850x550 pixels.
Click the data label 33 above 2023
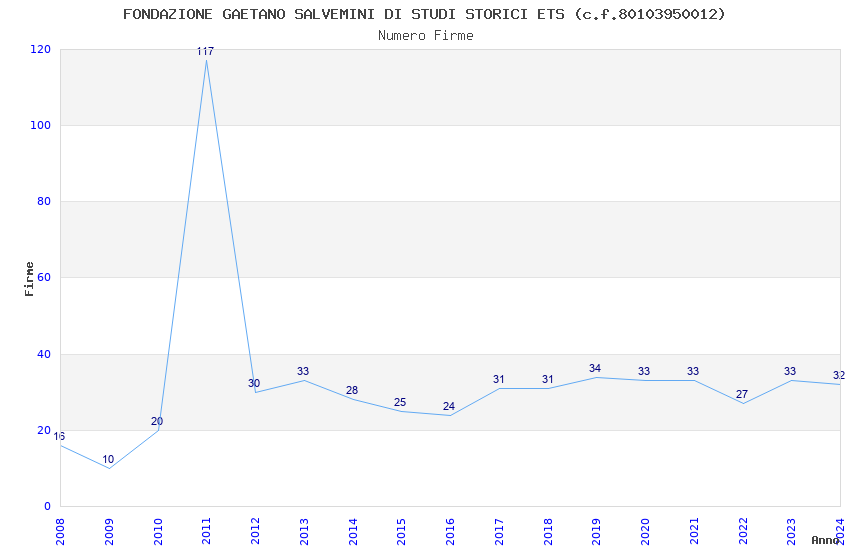(790, 371)
